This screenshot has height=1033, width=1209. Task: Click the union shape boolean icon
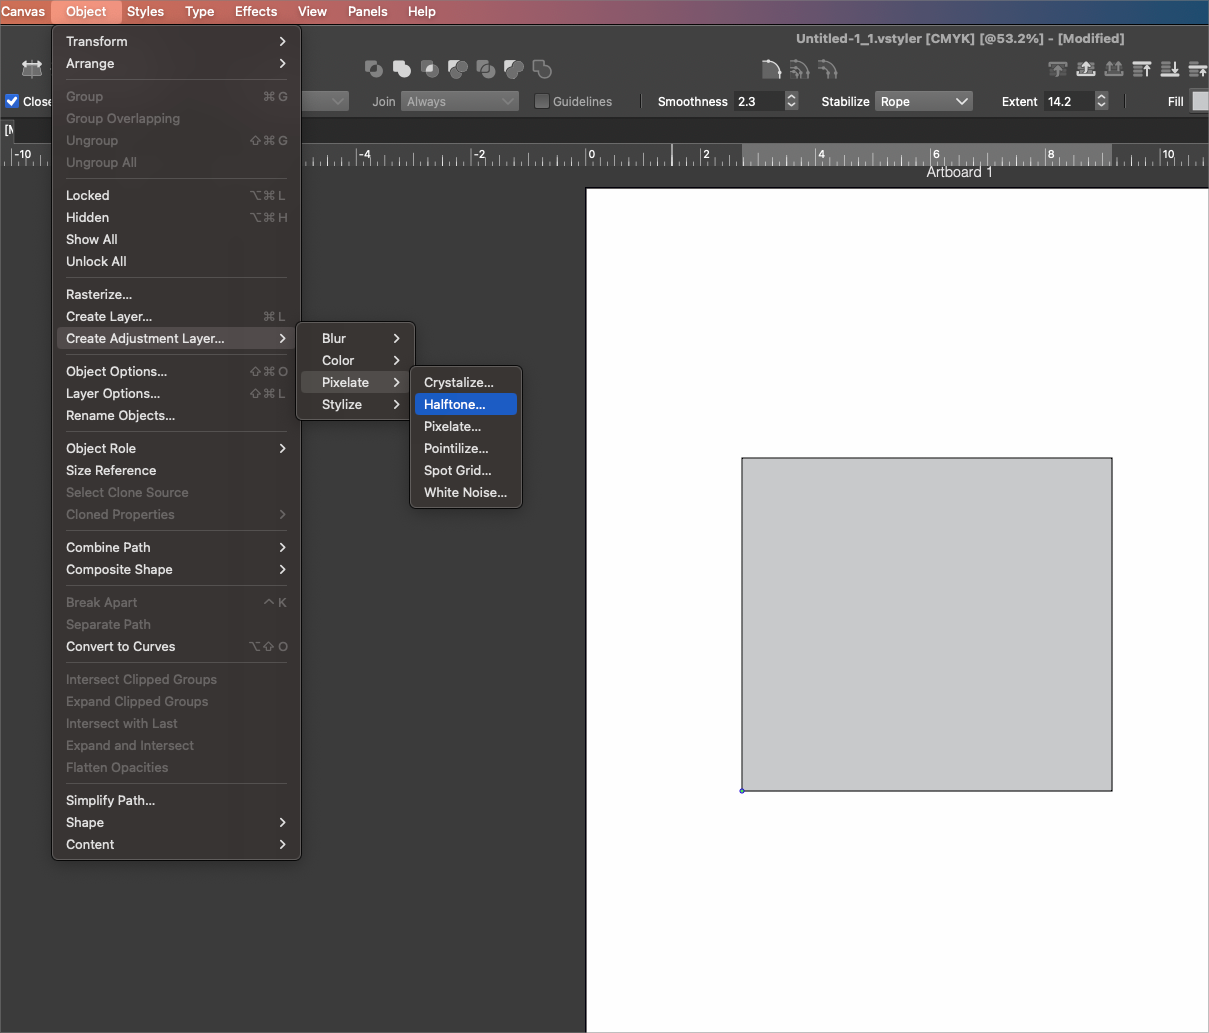402,69
